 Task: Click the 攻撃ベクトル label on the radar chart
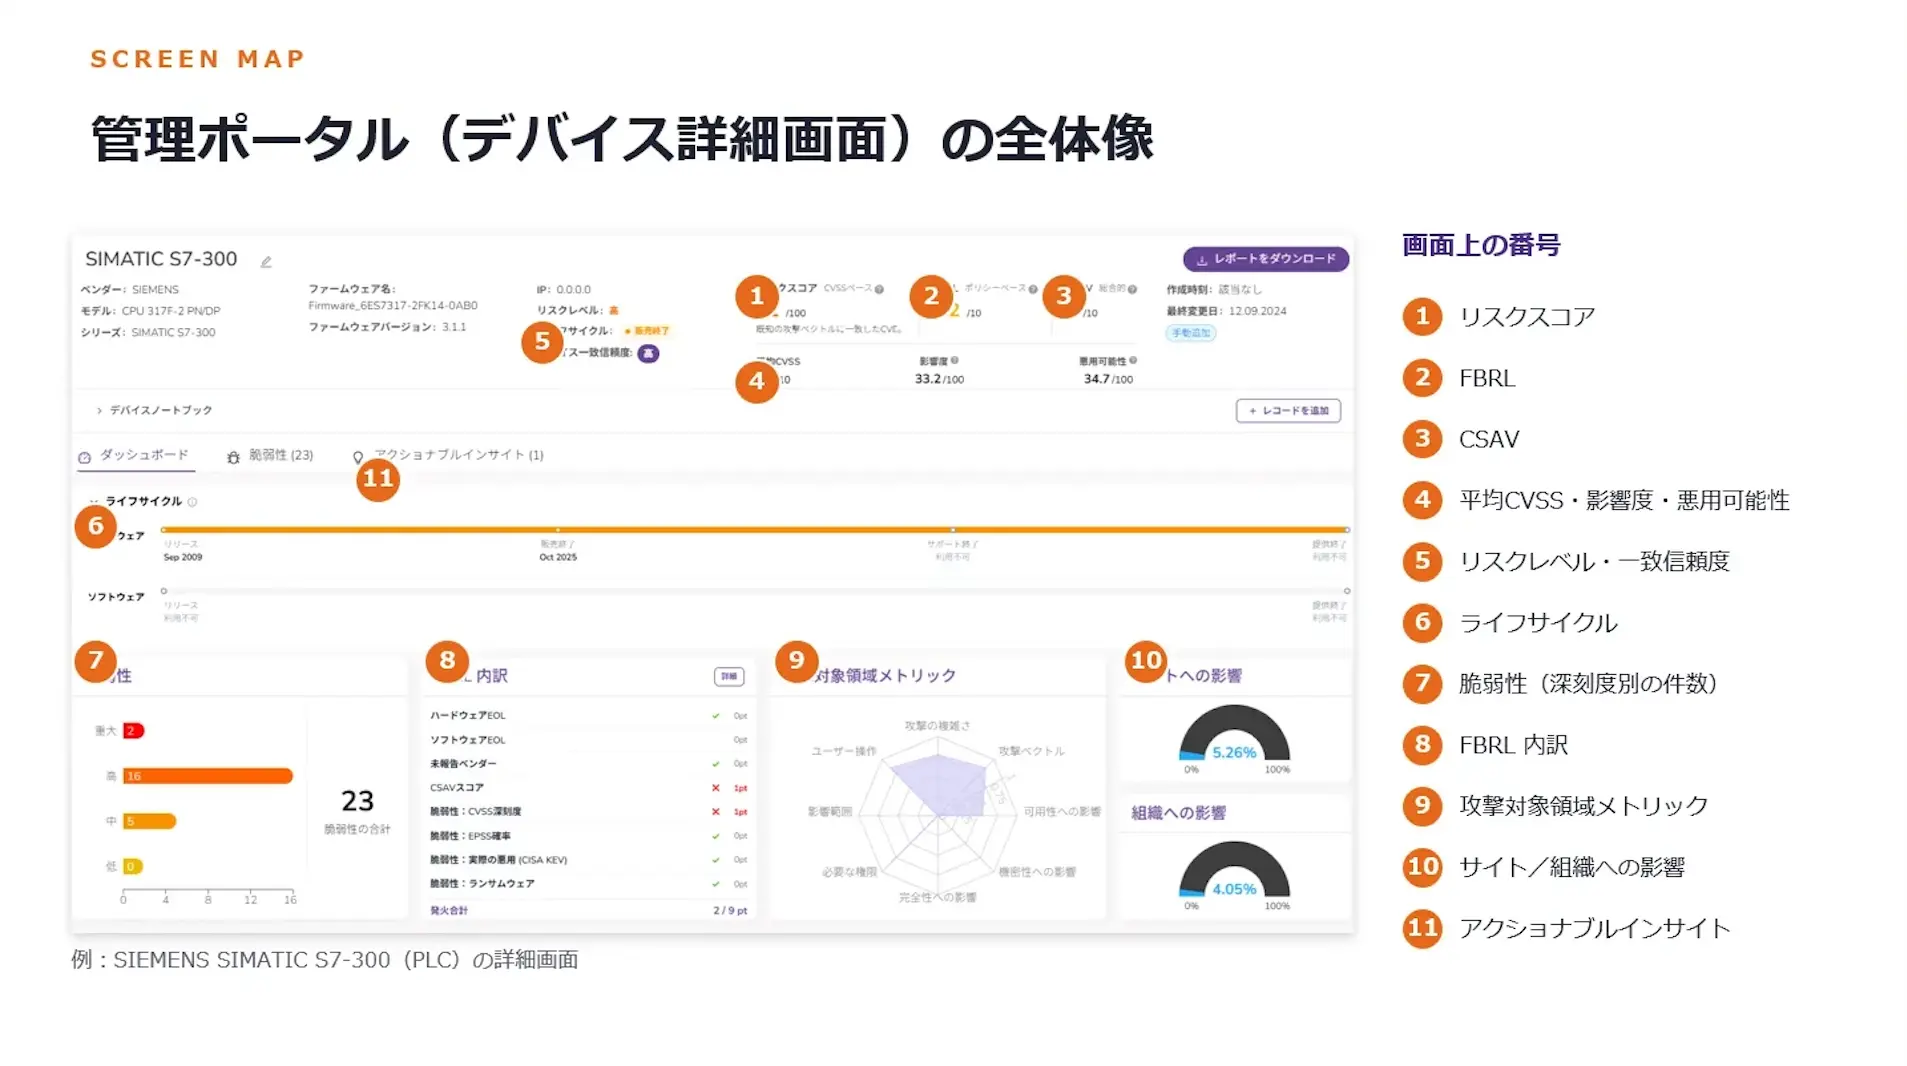click(1031, 751)
